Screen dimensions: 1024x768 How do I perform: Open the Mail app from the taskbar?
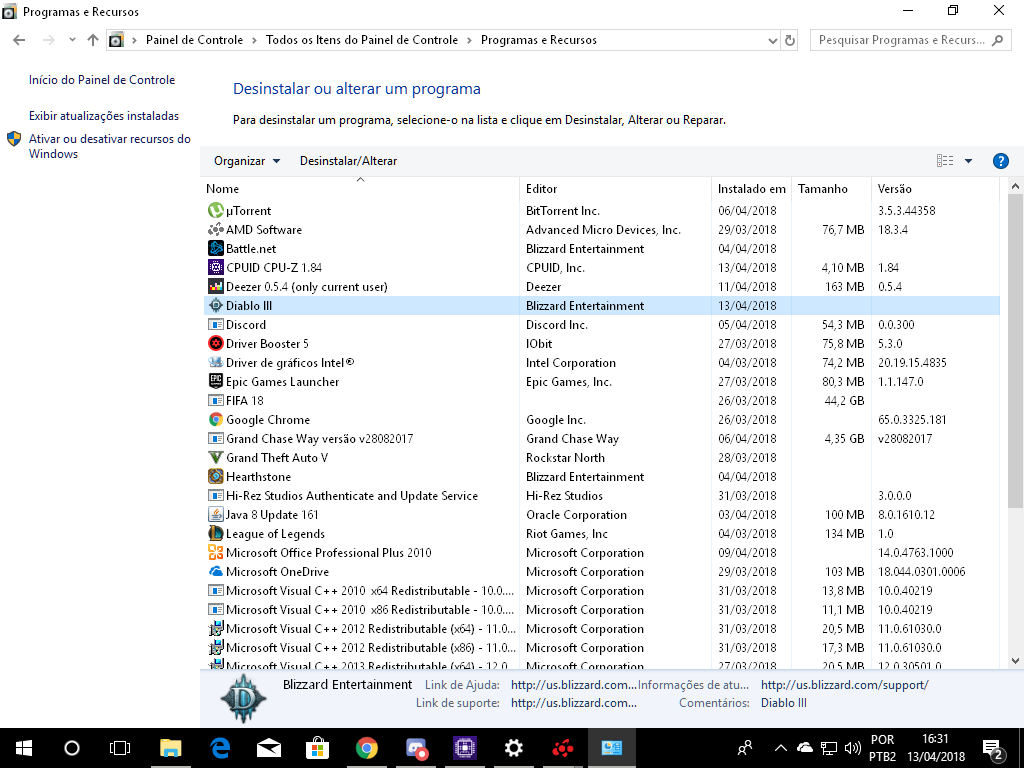268,748
